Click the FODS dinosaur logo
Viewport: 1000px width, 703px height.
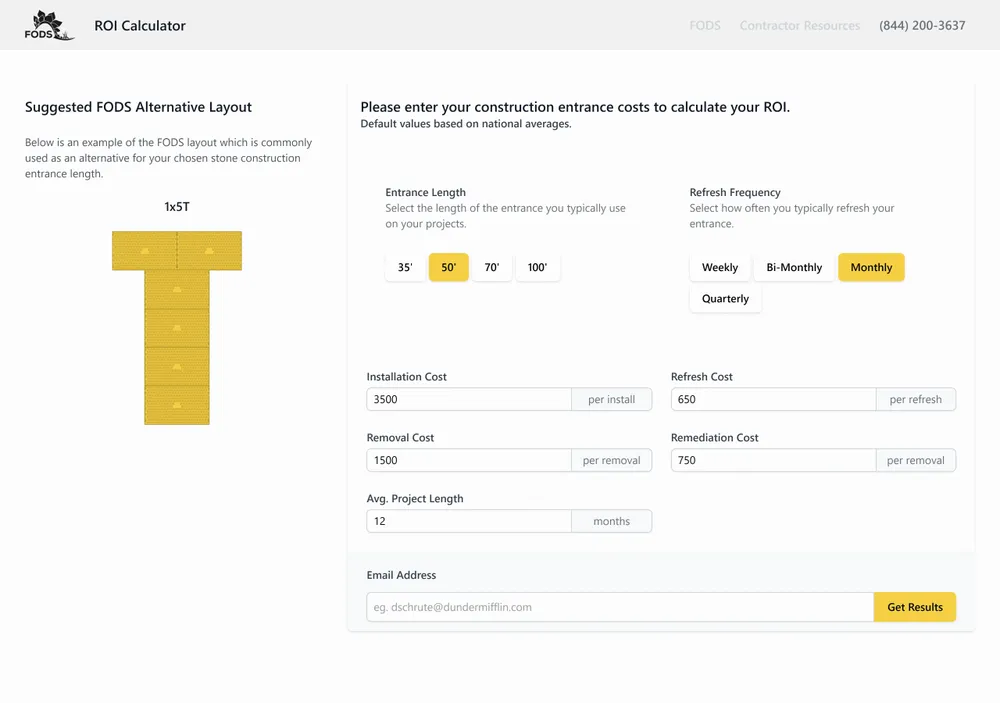point(49,26)
